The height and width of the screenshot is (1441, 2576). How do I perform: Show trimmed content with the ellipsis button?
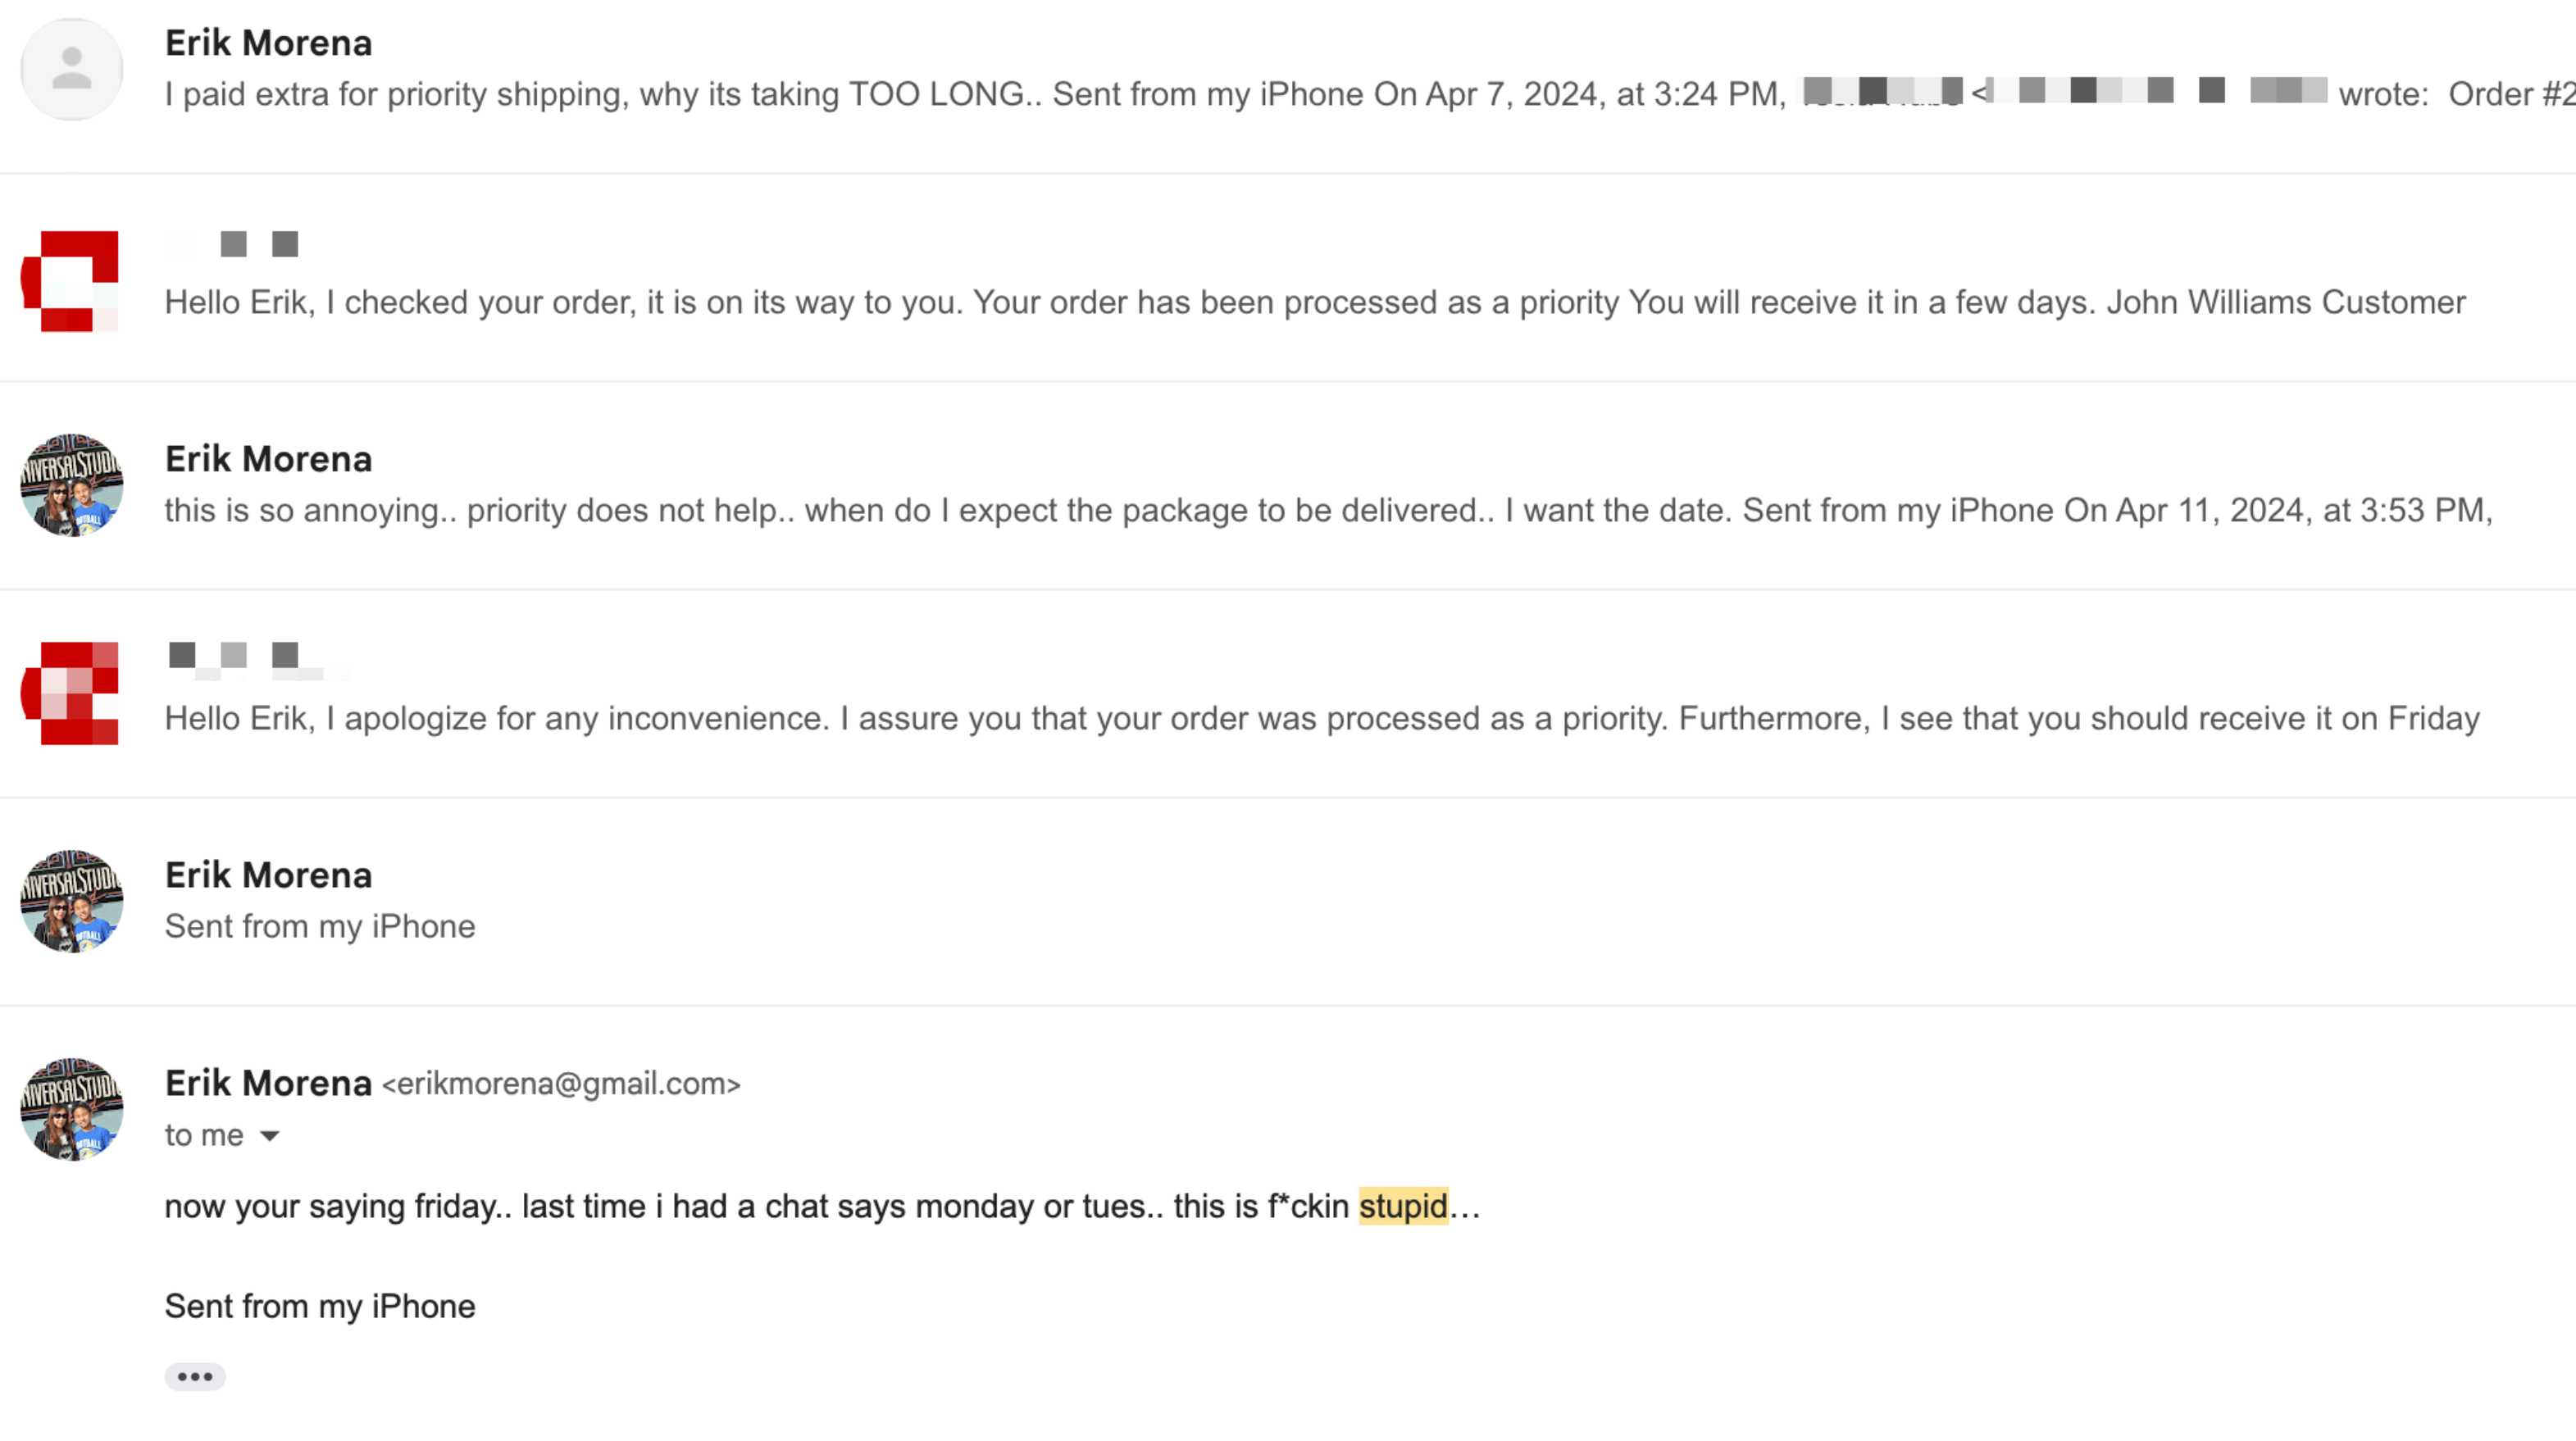point(195,1377)
